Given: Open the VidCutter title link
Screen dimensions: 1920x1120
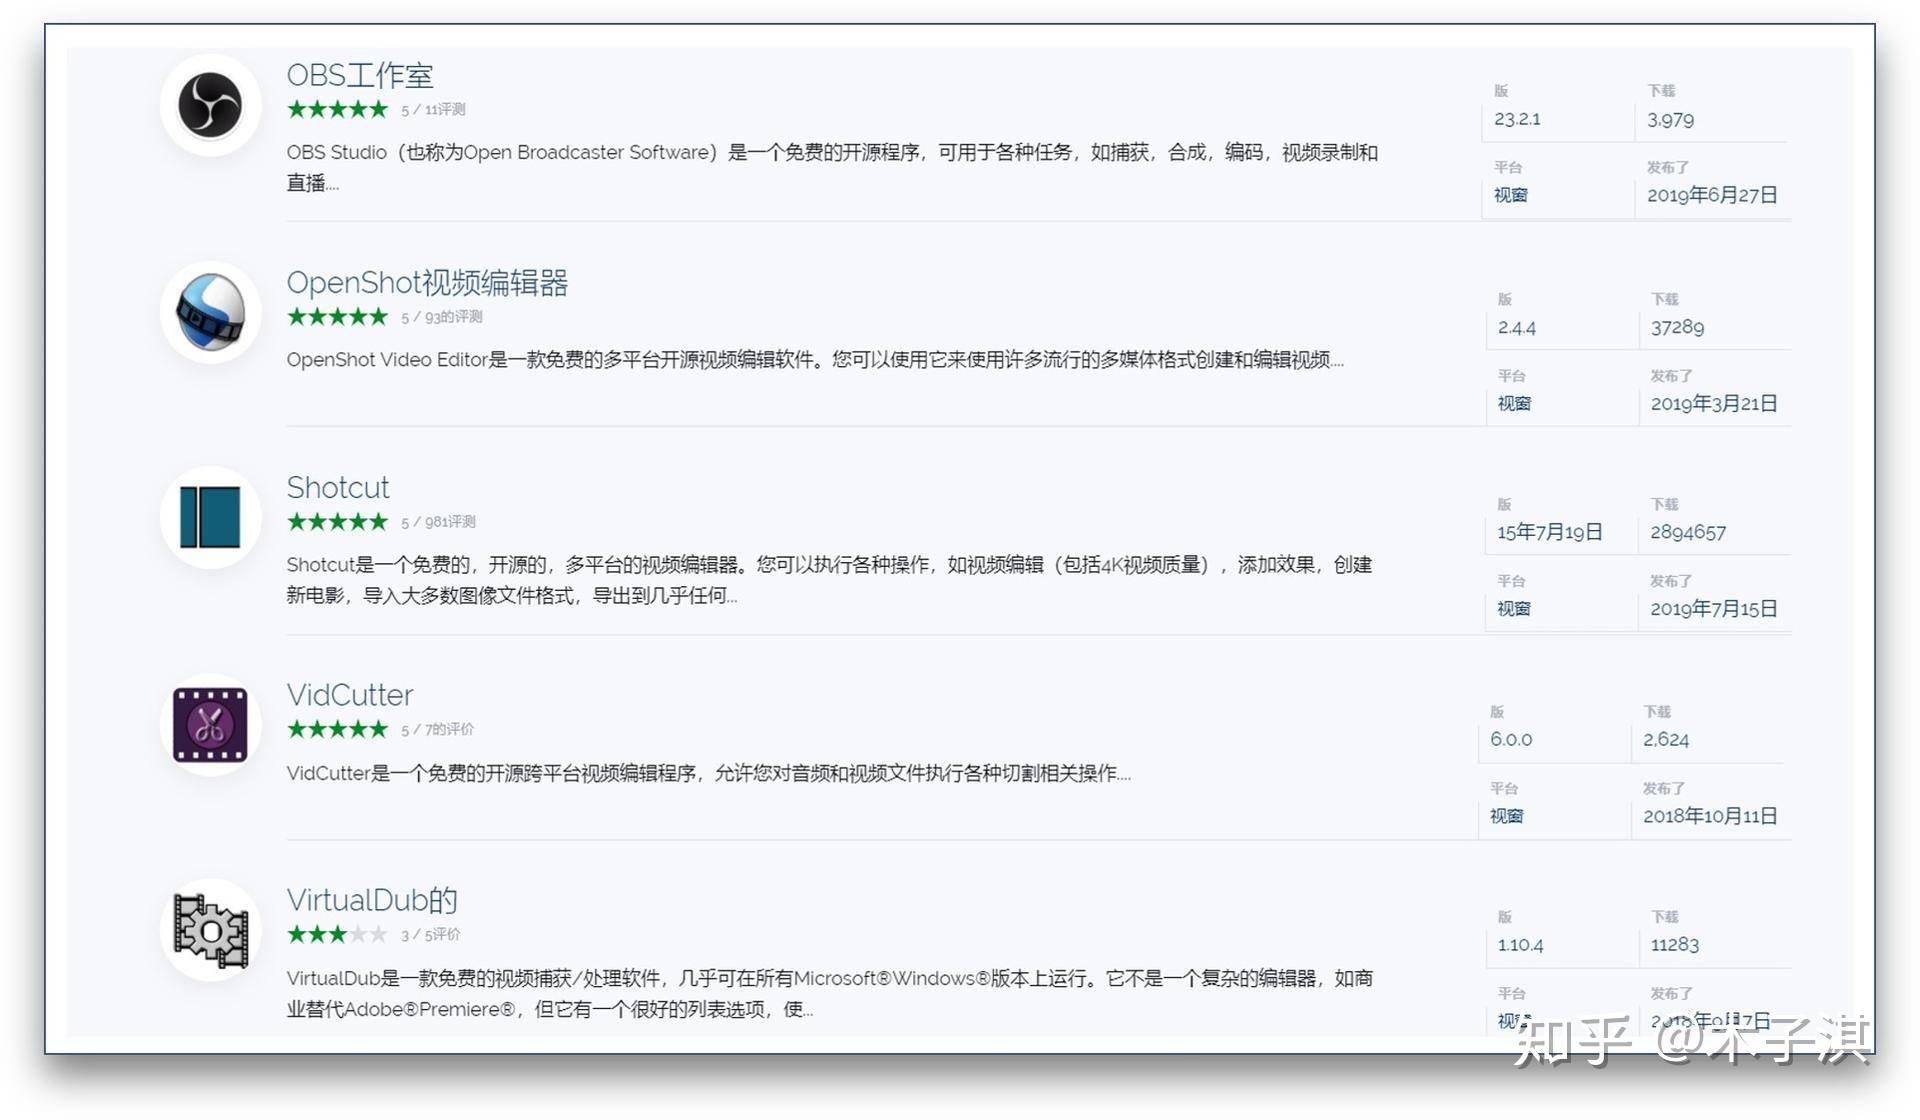Looking at the screenshot, I should [350, 694].
